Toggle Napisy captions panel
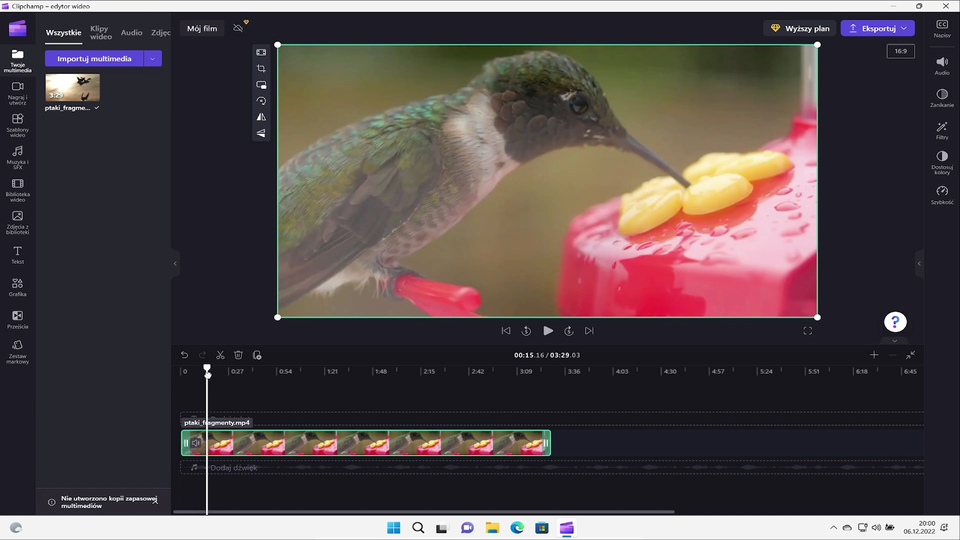Screen dimensions: 960x540 point(942,28)
